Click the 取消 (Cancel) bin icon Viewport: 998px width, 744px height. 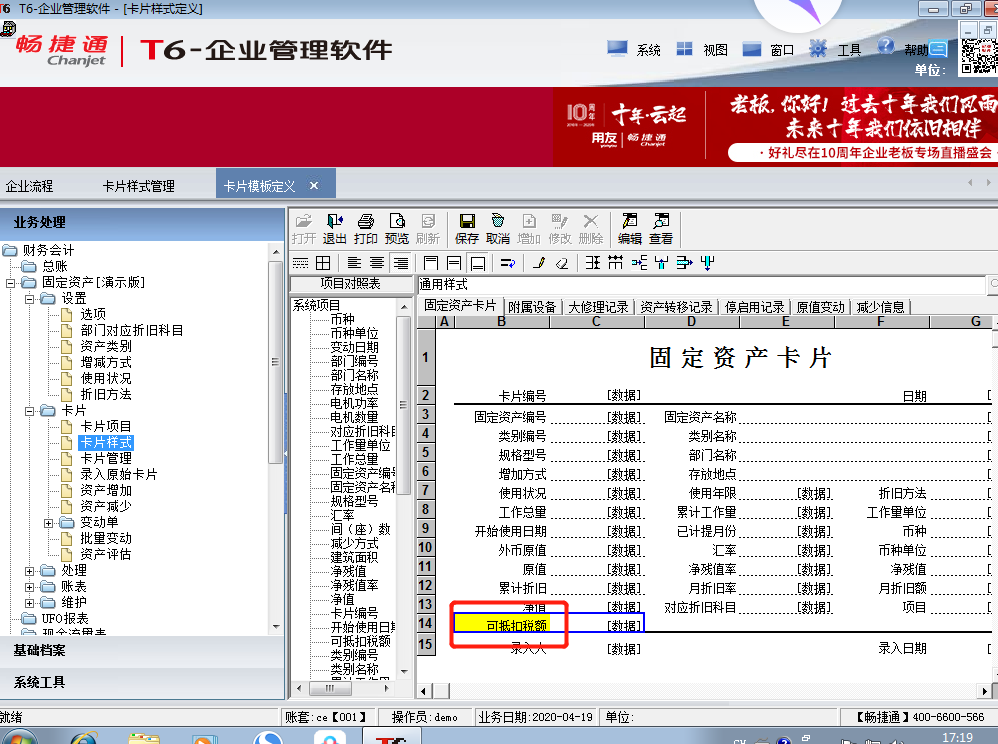498,228
